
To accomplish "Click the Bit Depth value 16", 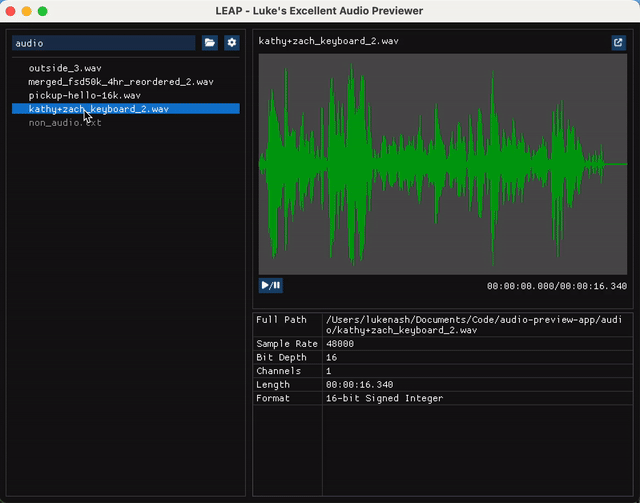I will (478, 357).
